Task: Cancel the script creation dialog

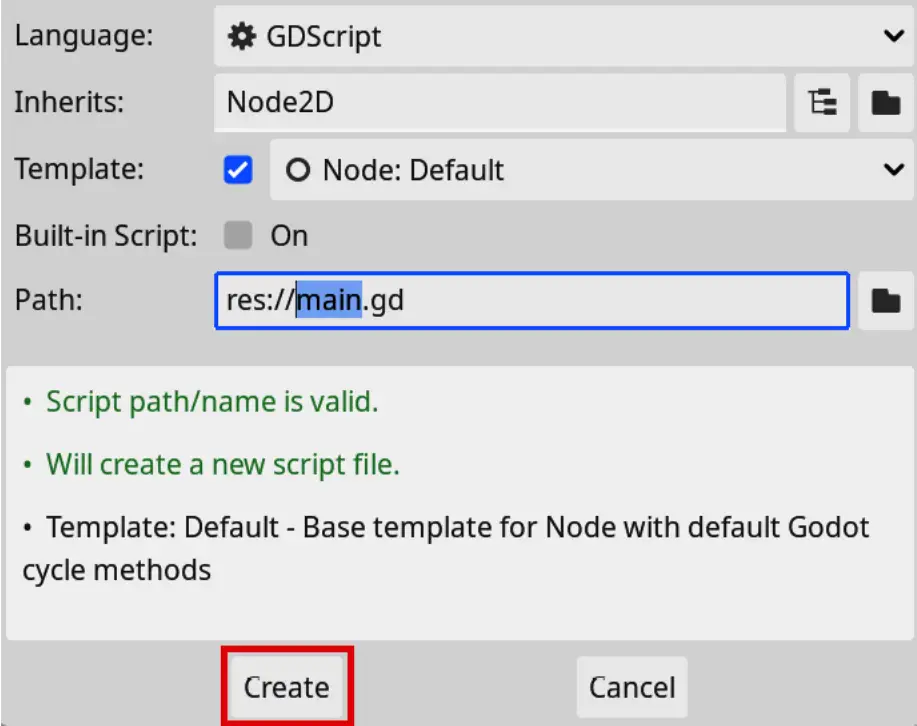Action: 631,687
